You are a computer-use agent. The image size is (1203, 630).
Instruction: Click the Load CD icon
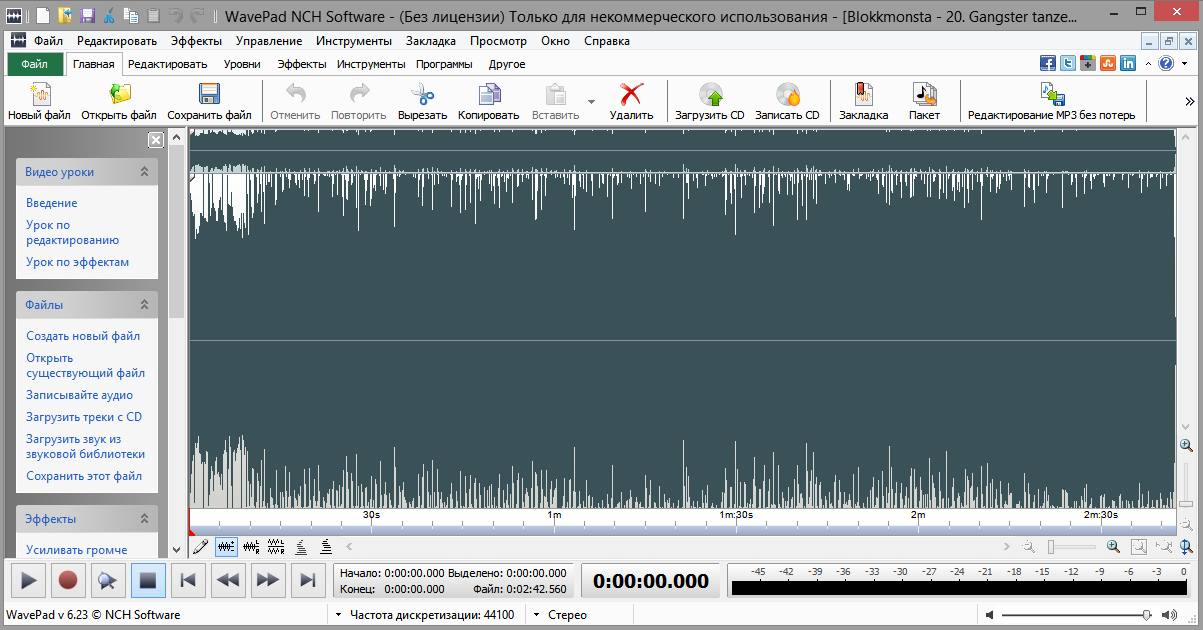[710, 95]
